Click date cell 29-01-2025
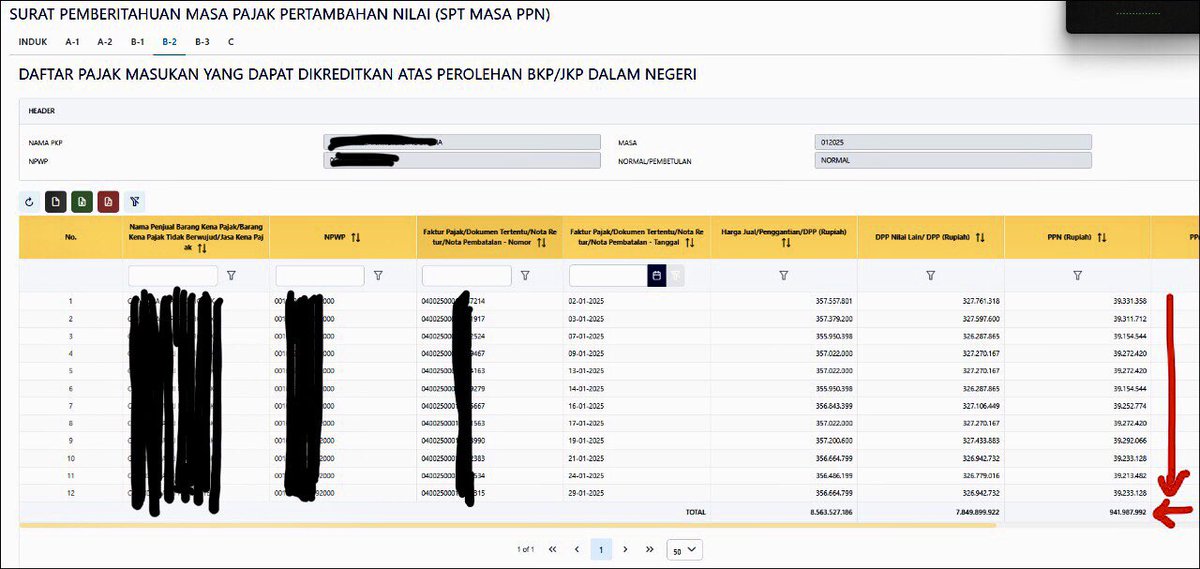Image resolution: width=1200 pixels, height=569 pixels. point(586,493)
